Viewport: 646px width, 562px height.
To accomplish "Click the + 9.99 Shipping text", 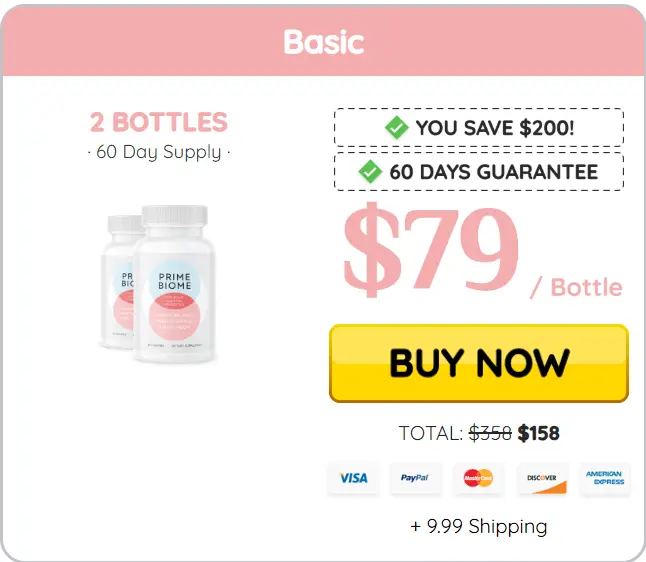I will coord(479,527).
